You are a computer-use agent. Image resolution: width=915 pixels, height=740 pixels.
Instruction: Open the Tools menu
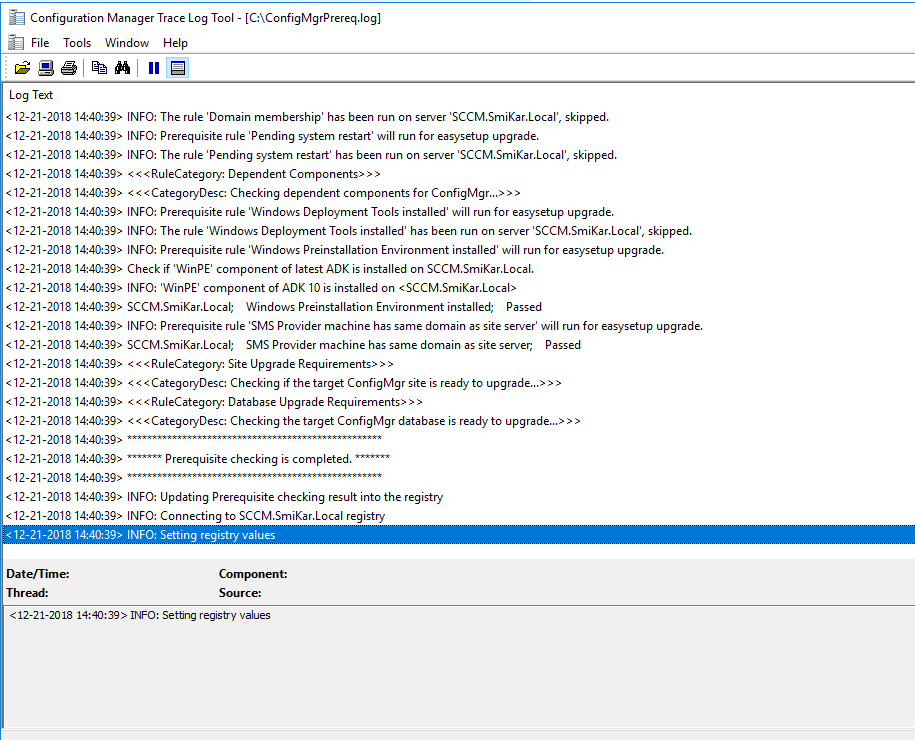point(77,43)
